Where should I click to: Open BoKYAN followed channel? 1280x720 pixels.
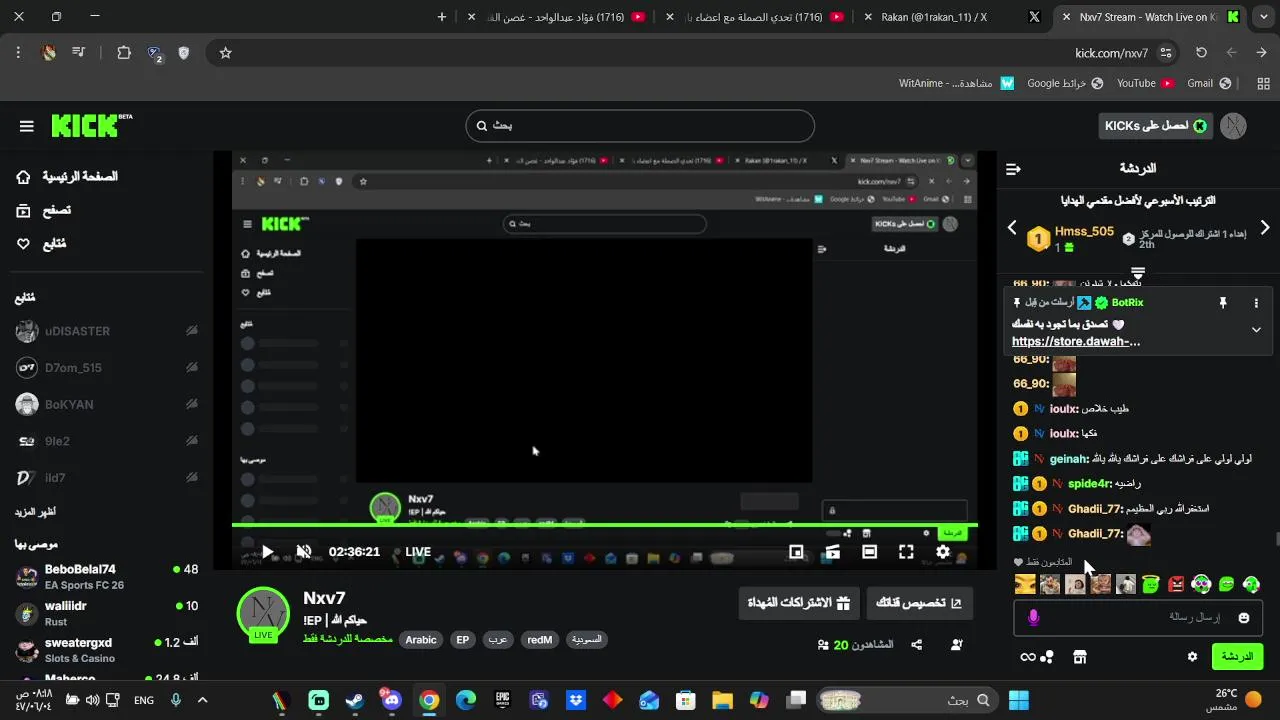pyautogui.click(x=106, y=405)
